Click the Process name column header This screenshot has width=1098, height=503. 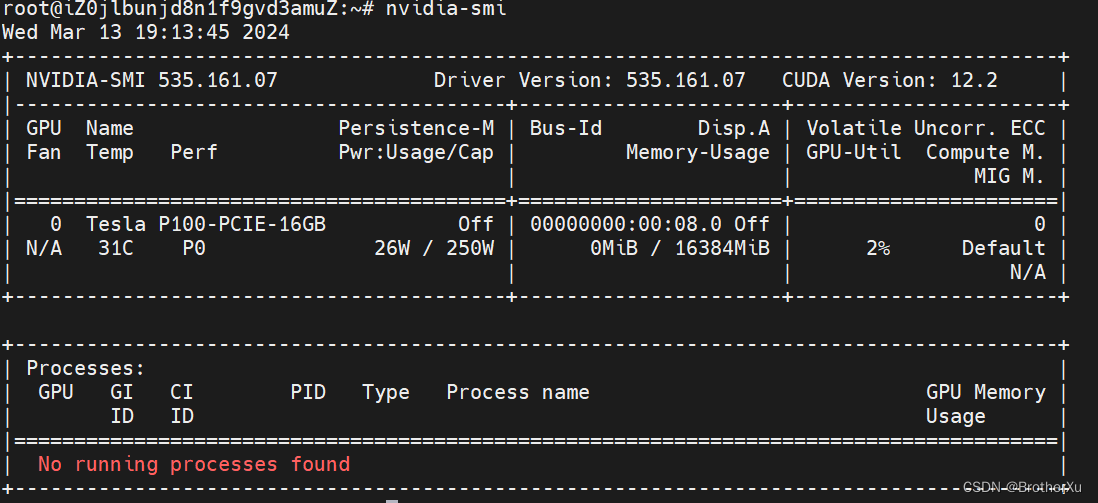(517, 392)
